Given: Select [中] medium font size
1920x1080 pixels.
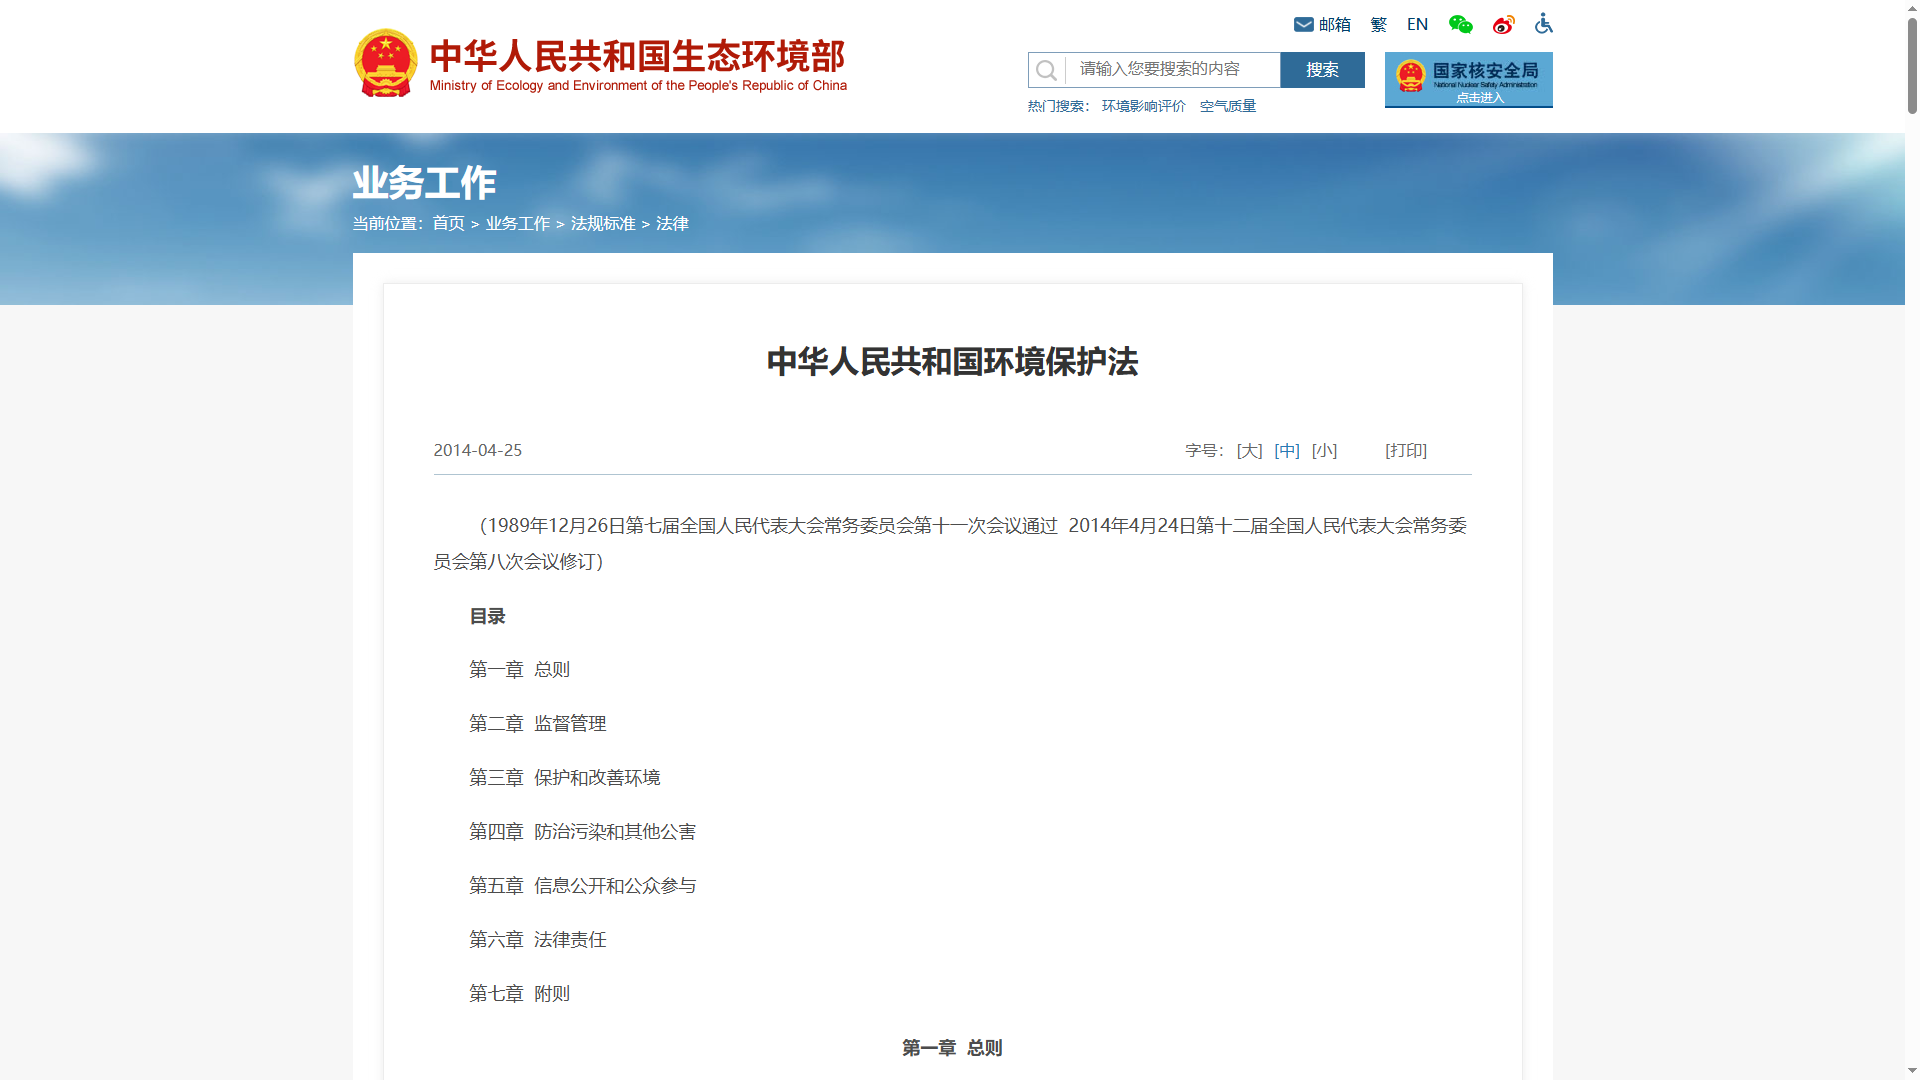Looking at the screenshot, I should [x=1287, y=450].
